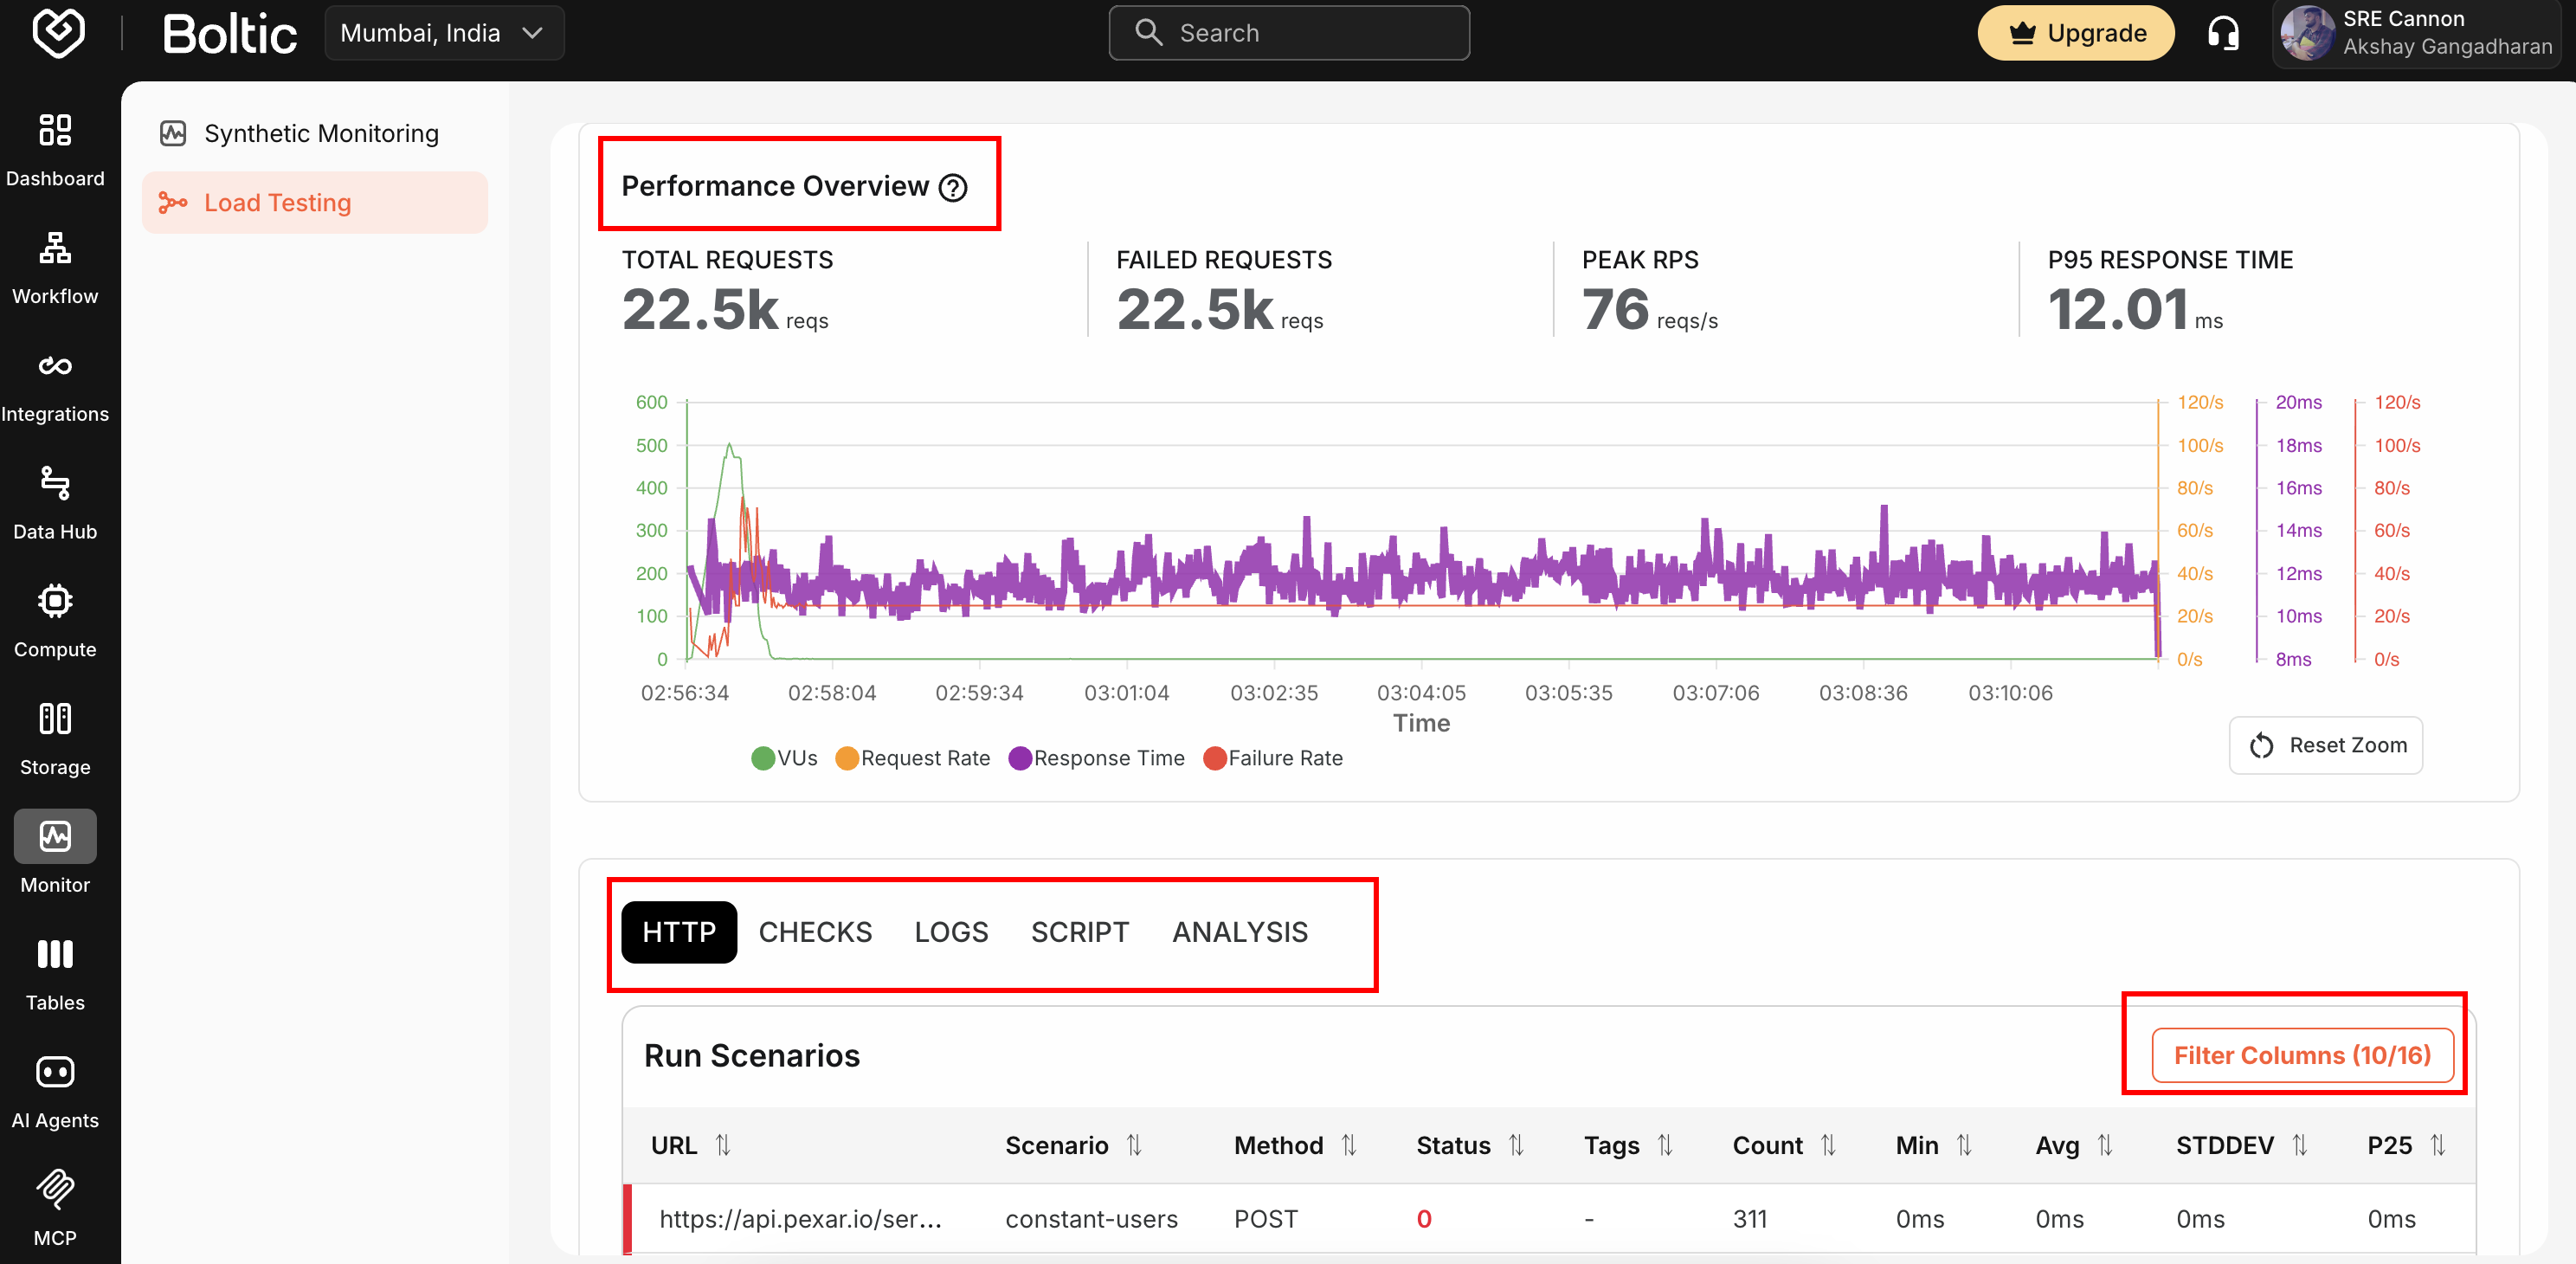Open Filter Columns (10/16) selector

click(2301, 1055)
